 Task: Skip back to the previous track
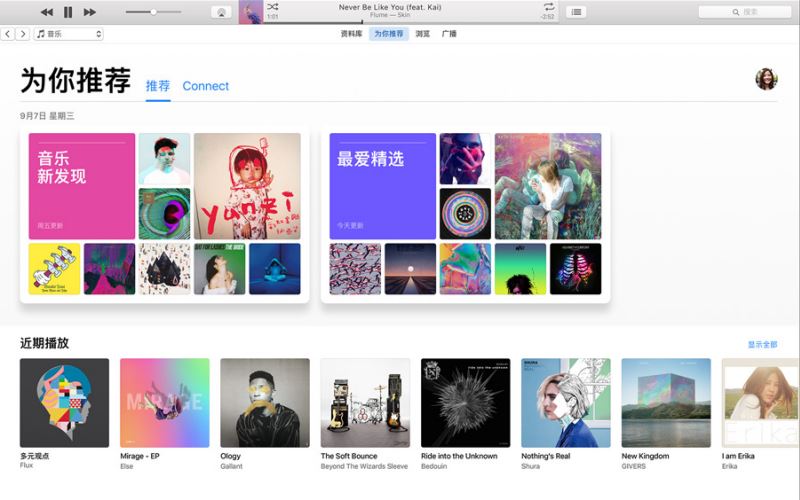coord(46,12)
